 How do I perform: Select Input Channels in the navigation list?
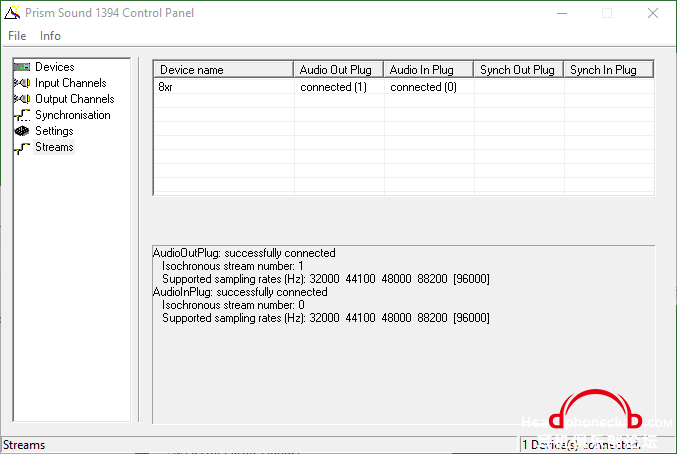pos(71,83)
